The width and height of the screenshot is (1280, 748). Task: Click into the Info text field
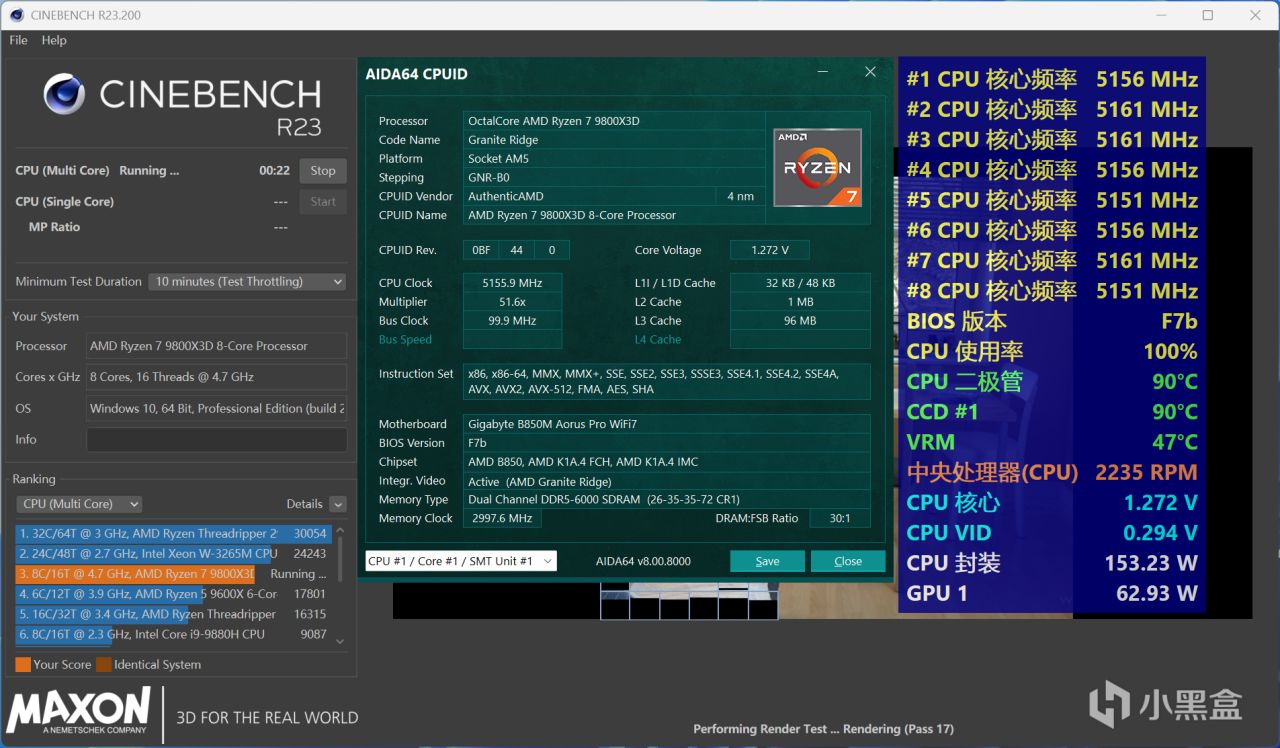coord(216,439)
